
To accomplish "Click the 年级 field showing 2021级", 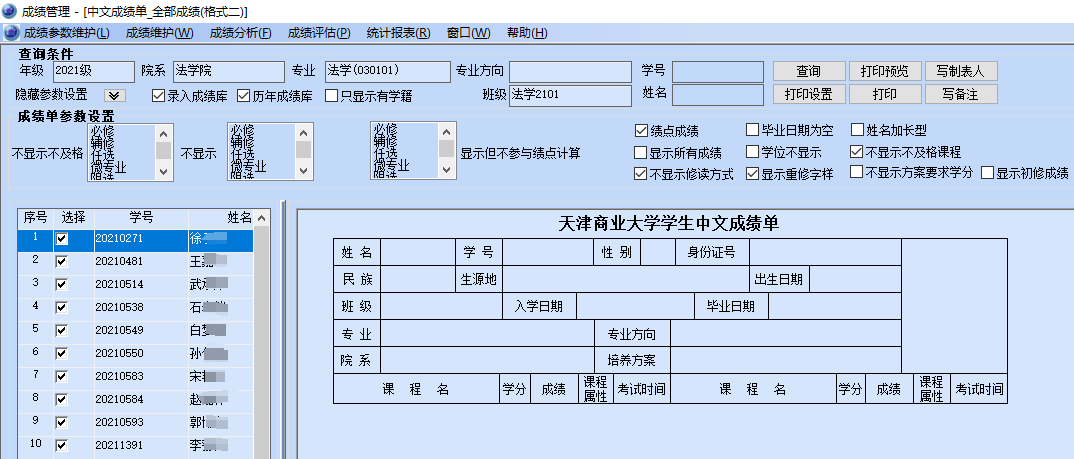I will [x=92, y=71].
